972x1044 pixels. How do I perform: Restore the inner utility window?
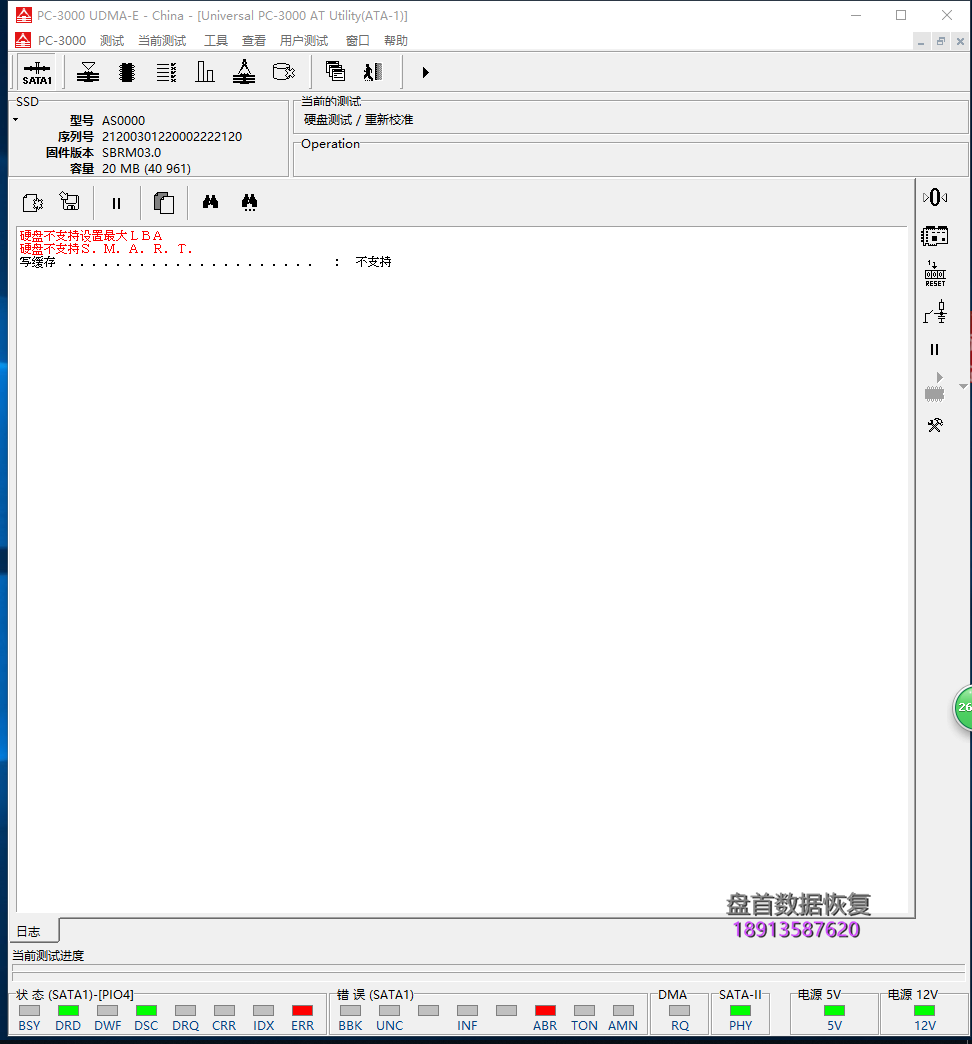[940, 41]
